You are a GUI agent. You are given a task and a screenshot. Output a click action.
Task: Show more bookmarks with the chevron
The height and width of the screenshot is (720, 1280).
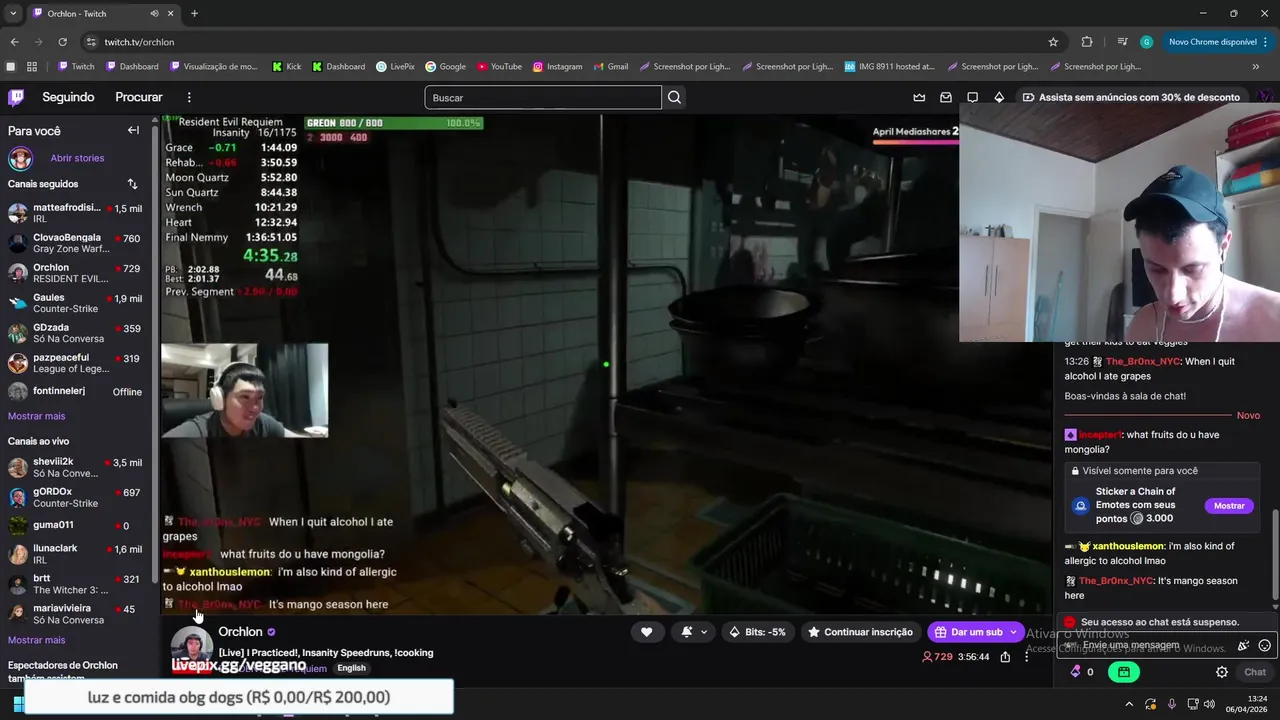1256,67
